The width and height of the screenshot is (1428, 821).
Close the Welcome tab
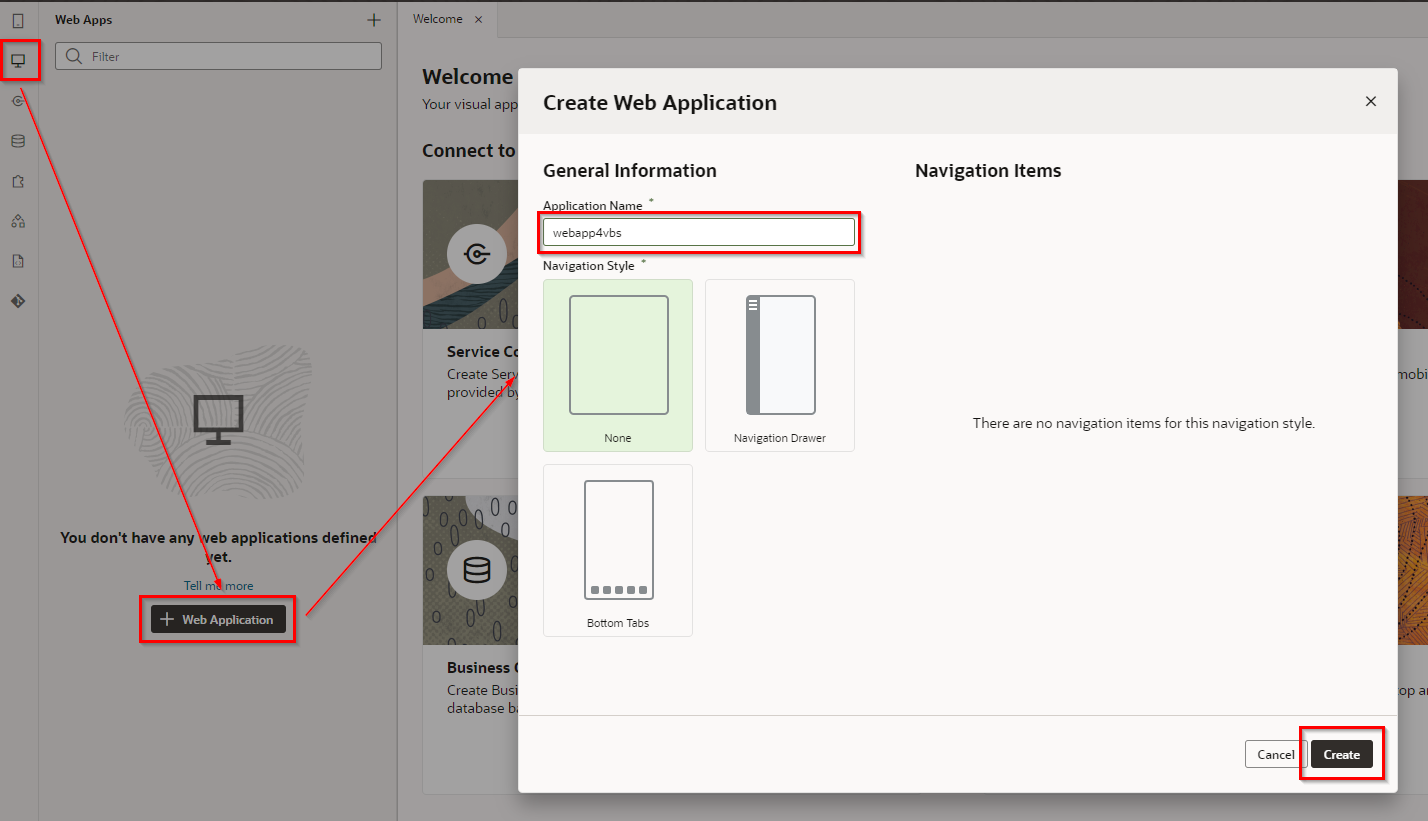[478, 19]
